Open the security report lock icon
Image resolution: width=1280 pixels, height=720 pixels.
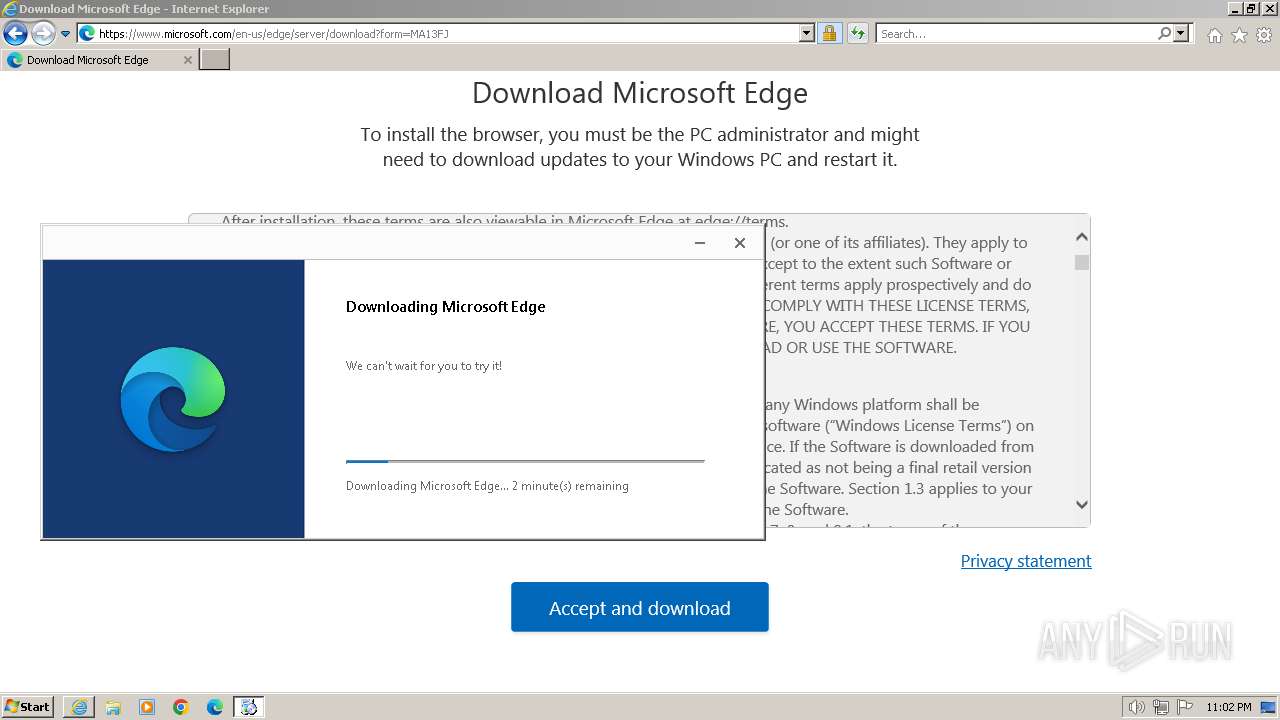[829, 34]
